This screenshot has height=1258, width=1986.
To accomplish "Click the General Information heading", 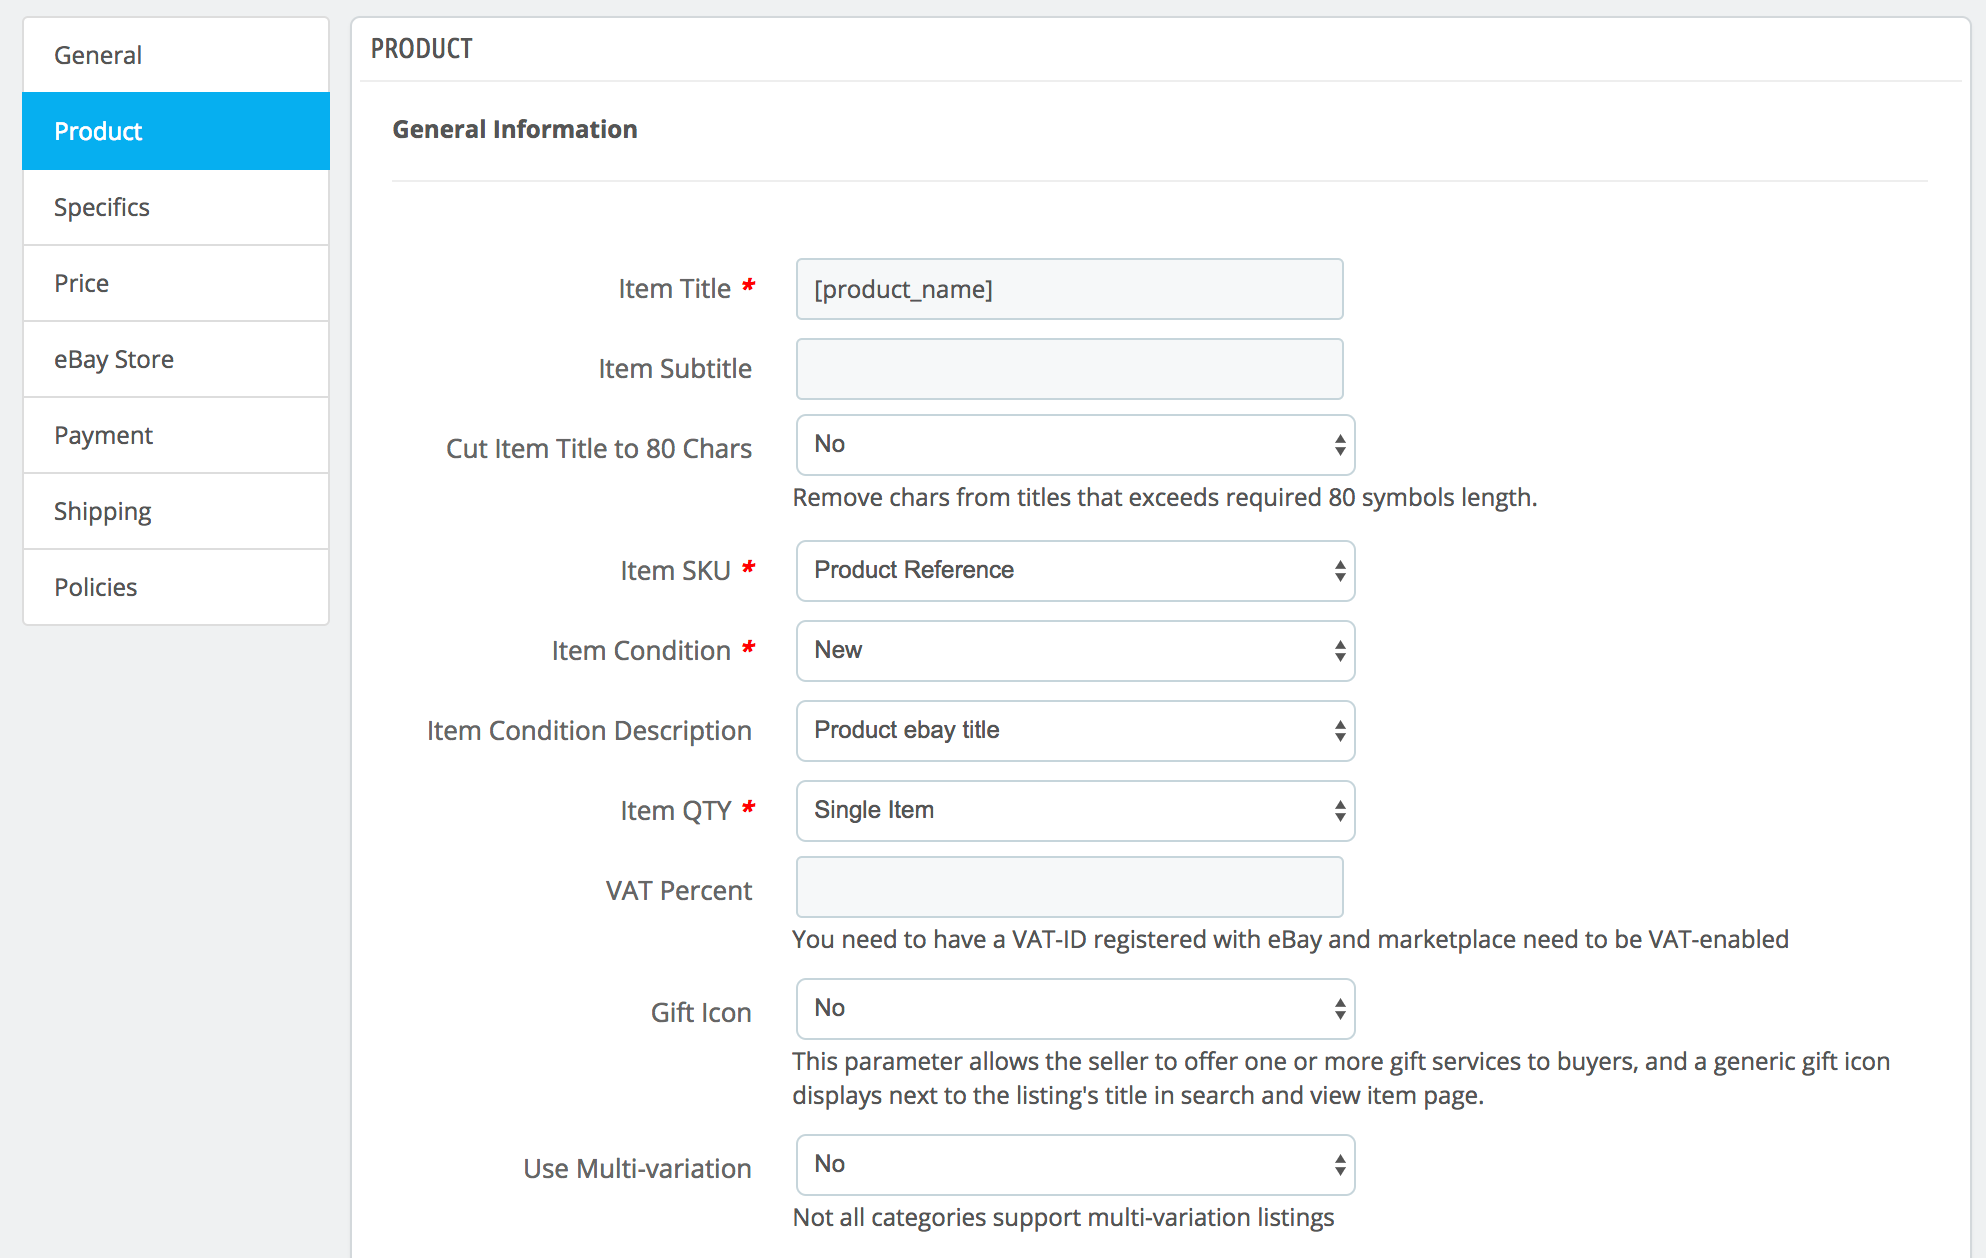I will (515, 129).
